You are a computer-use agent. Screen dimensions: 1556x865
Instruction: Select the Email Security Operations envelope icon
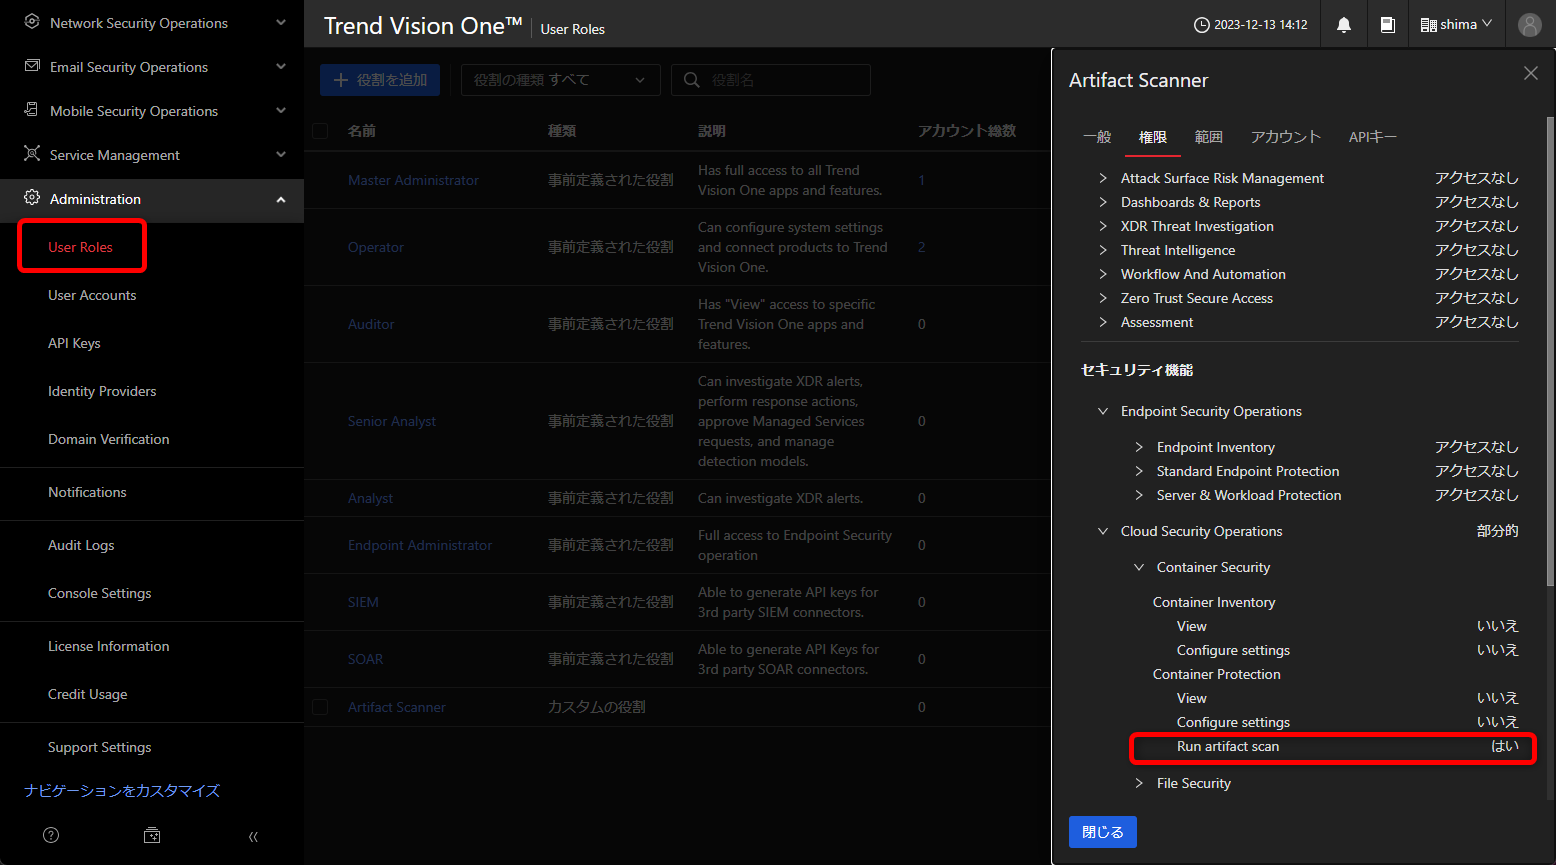coord(29,66)
